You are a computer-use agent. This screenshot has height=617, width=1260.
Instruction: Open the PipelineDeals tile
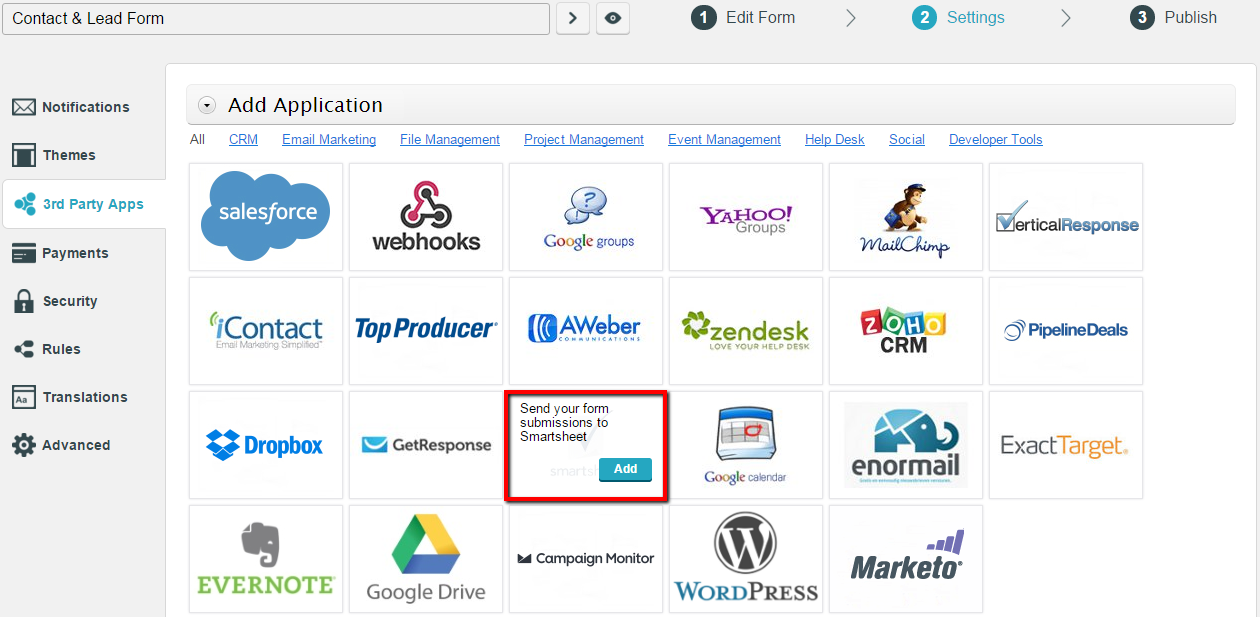pos(1066,331)
